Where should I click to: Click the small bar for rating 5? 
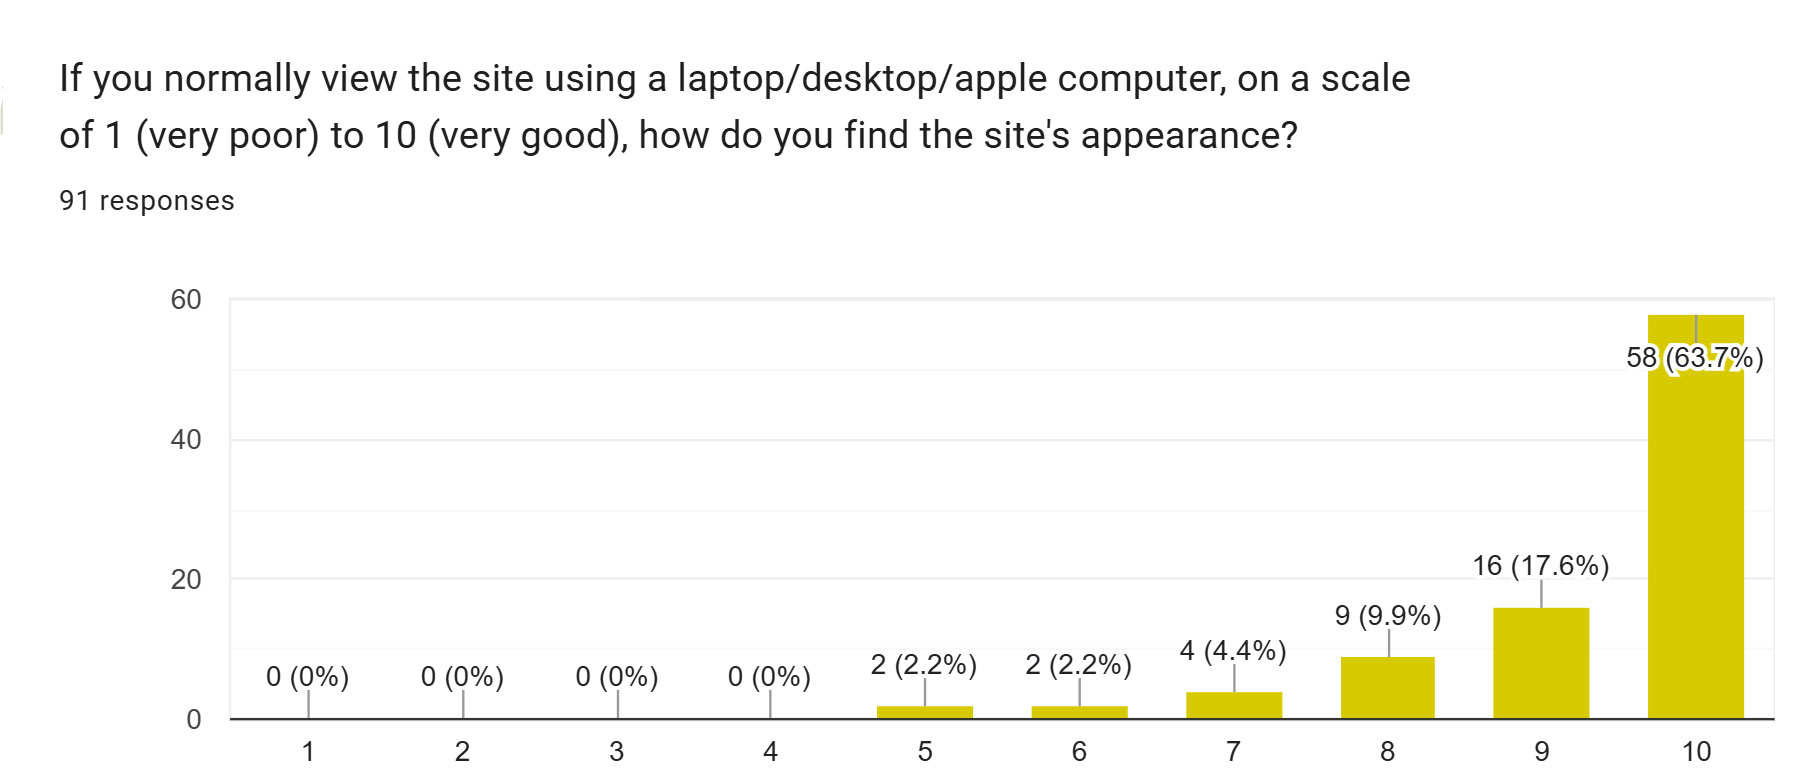[x=924, y=712]
